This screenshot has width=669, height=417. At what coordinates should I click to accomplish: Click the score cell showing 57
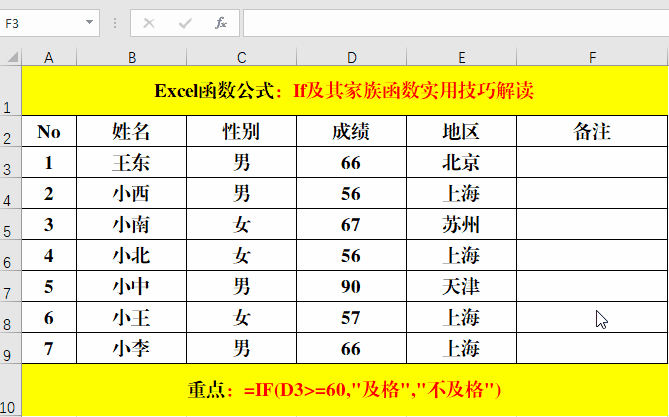[352, 317]
